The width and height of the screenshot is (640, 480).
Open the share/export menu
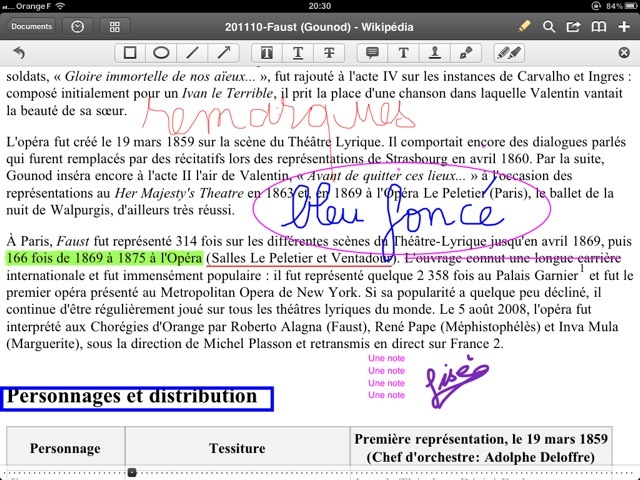click(x=575, y=26)
